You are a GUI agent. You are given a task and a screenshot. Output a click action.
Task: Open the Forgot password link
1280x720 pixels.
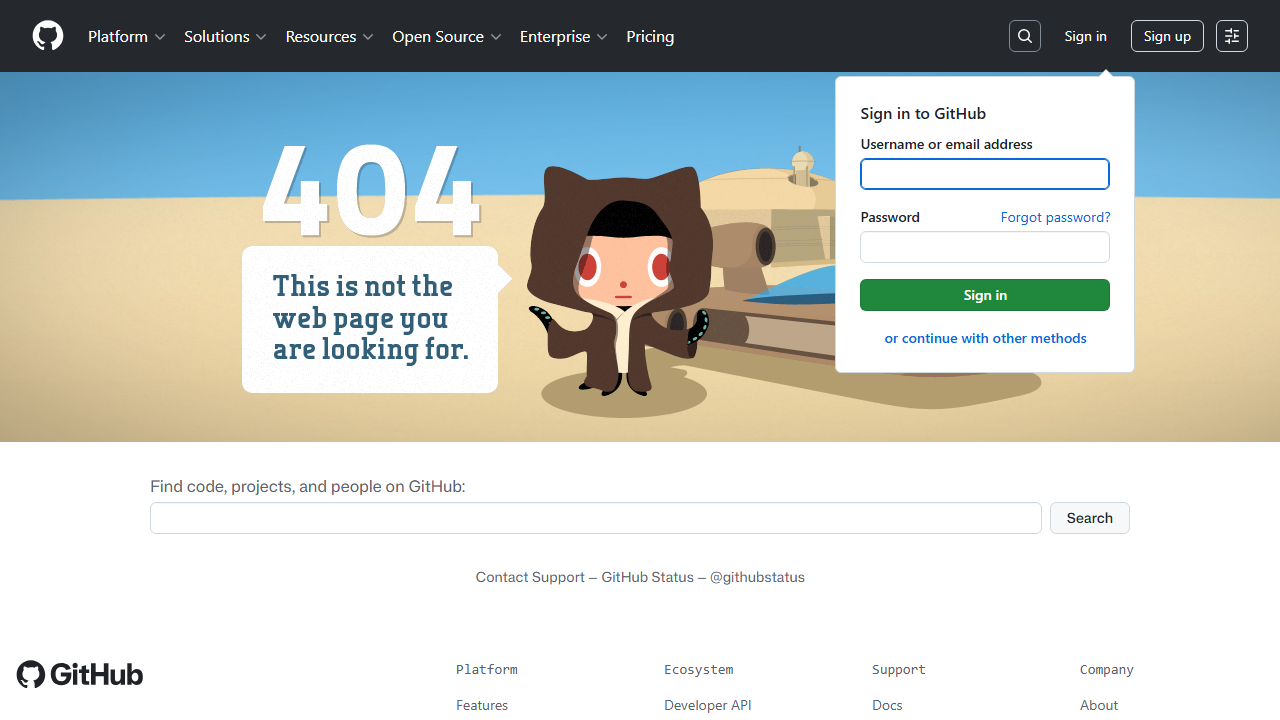click(x=1055, y=217)
